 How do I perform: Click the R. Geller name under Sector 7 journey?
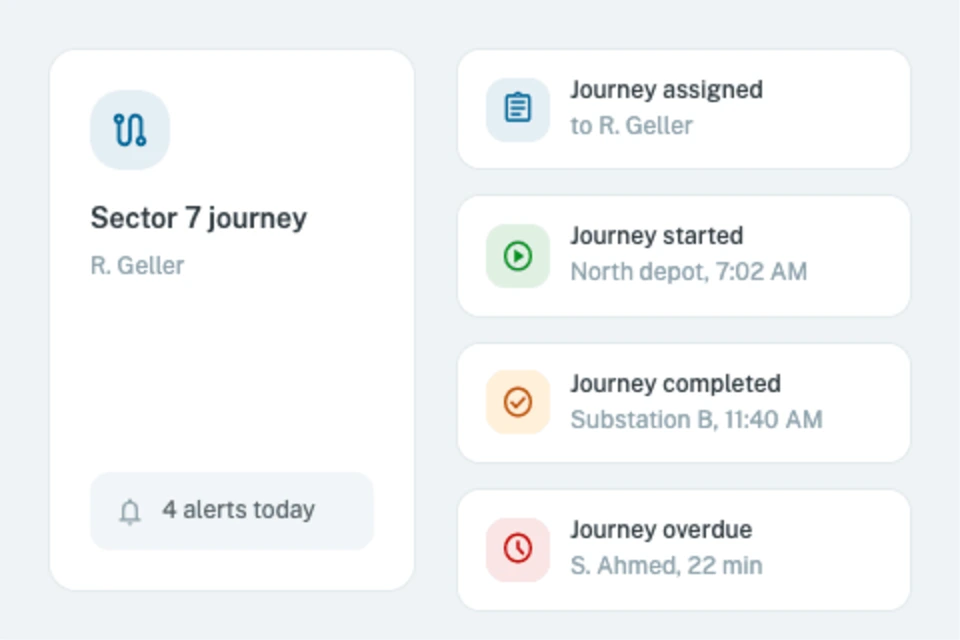tap(137, 266)
